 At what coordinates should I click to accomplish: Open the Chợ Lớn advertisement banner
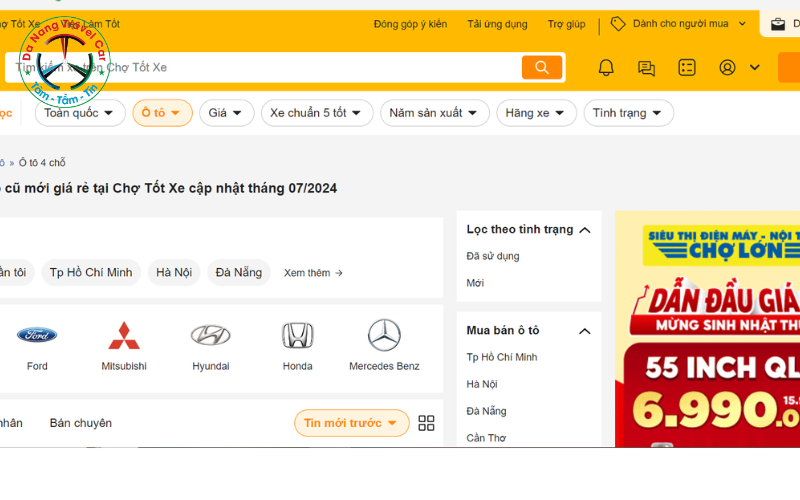click(707, 329)
